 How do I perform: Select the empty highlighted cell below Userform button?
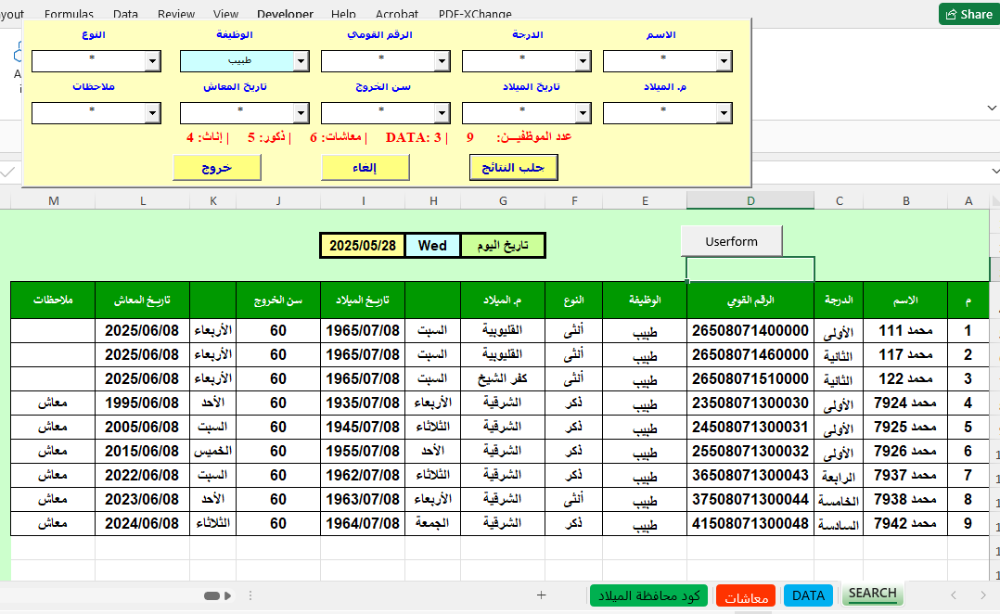751,269
